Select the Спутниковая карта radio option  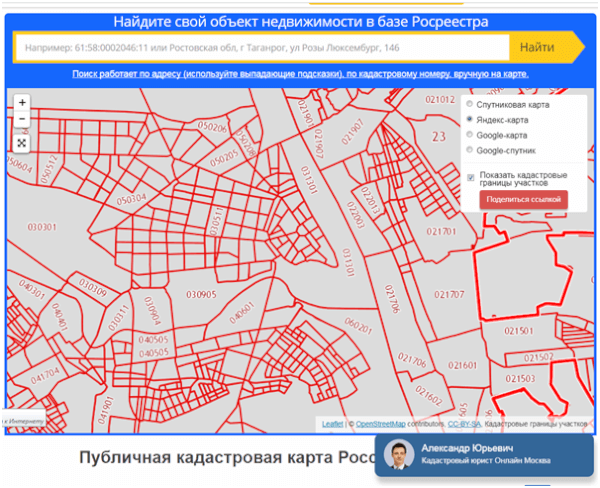(x=469, y=104)
